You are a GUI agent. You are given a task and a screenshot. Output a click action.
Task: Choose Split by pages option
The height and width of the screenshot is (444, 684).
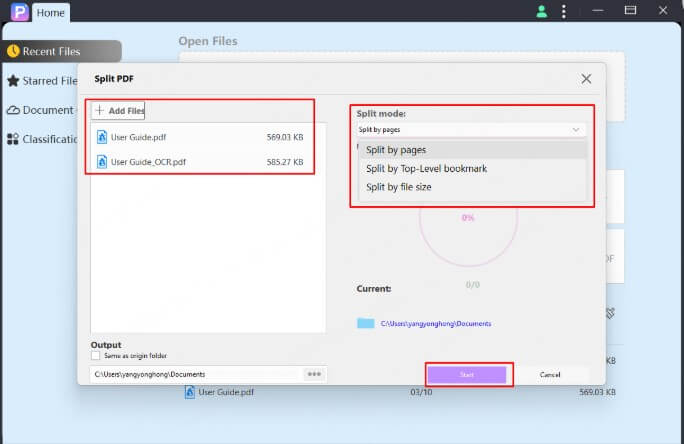pyautogui.click(x=472, y=150)
